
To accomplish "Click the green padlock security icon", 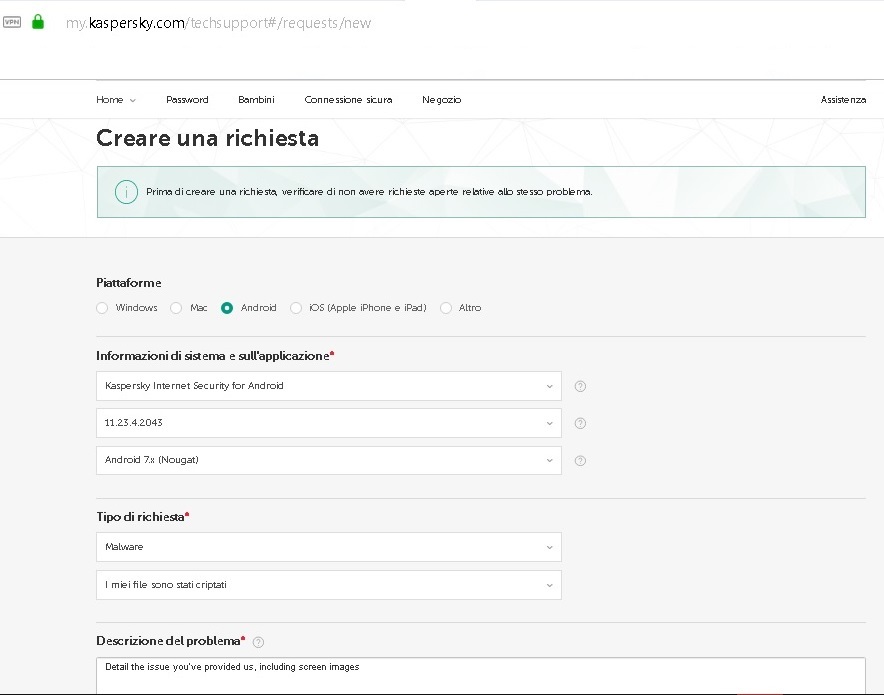I will click(38, 22).
